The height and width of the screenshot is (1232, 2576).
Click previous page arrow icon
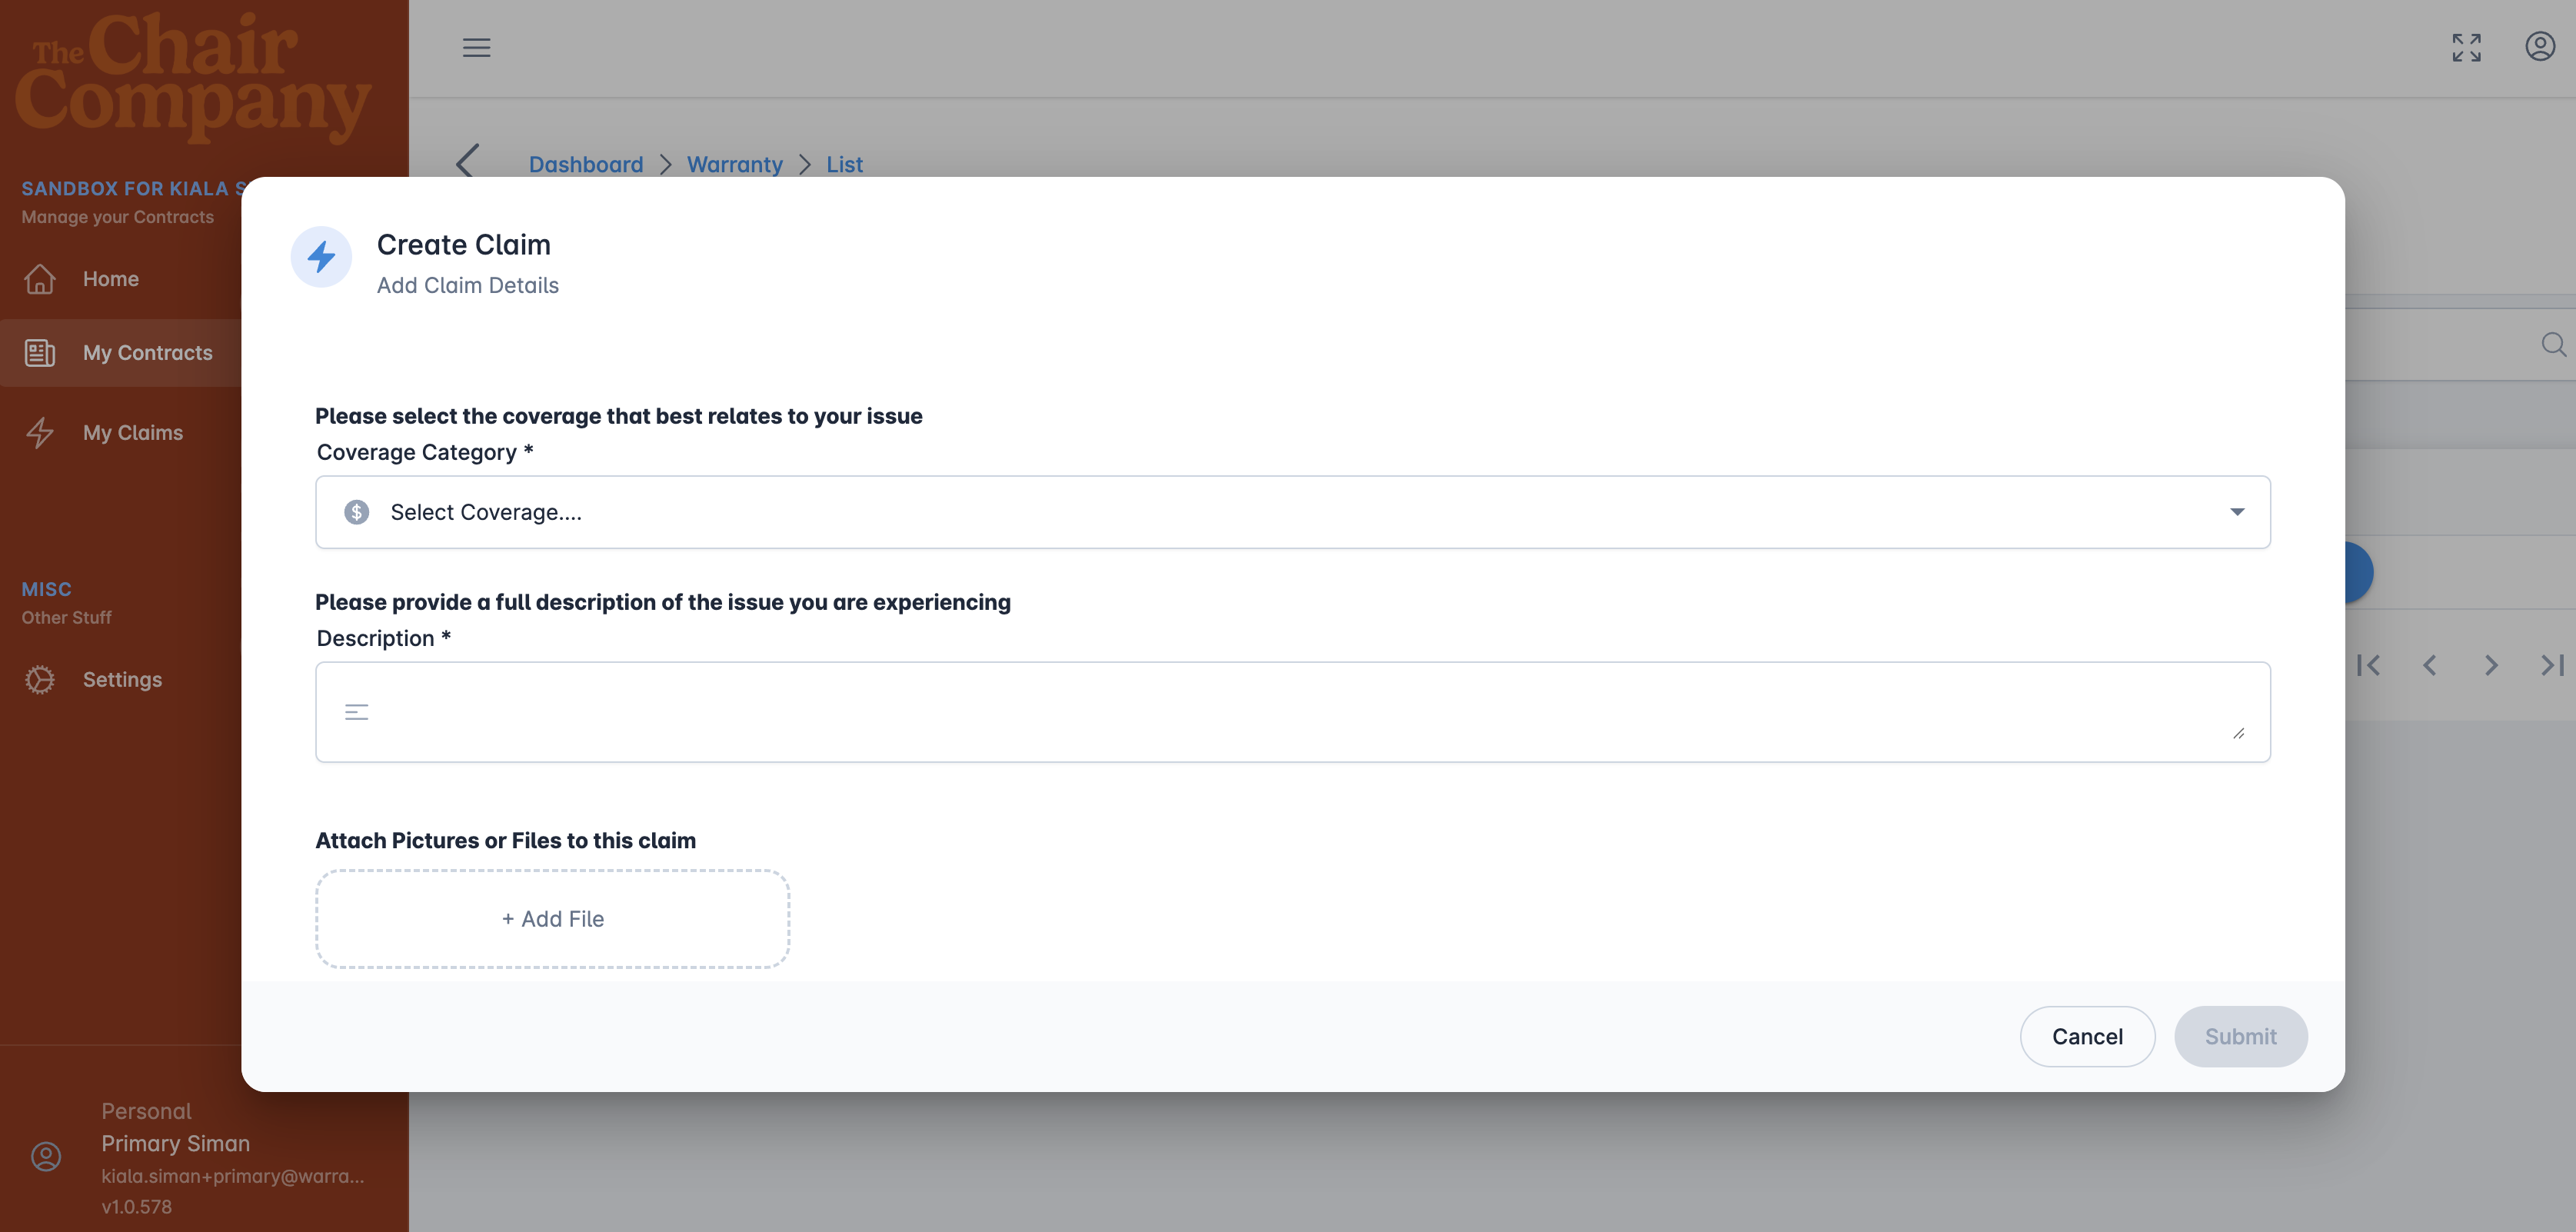2429,665
